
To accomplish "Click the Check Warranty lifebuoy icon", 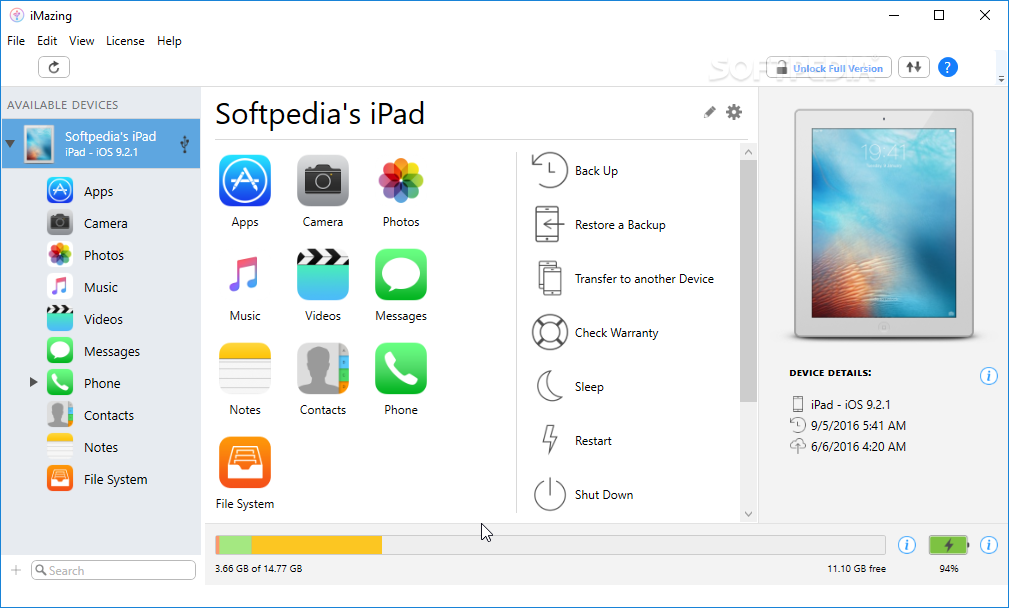I will pos(549,333).
